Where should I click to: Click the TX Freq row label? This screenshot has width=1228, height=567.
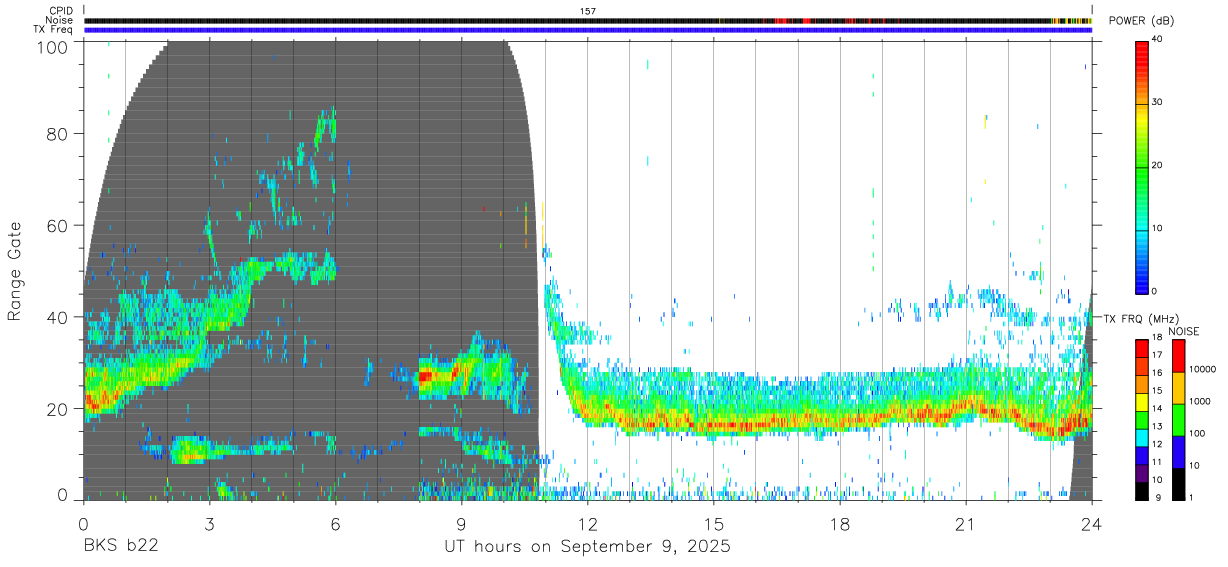click(54, 30)
